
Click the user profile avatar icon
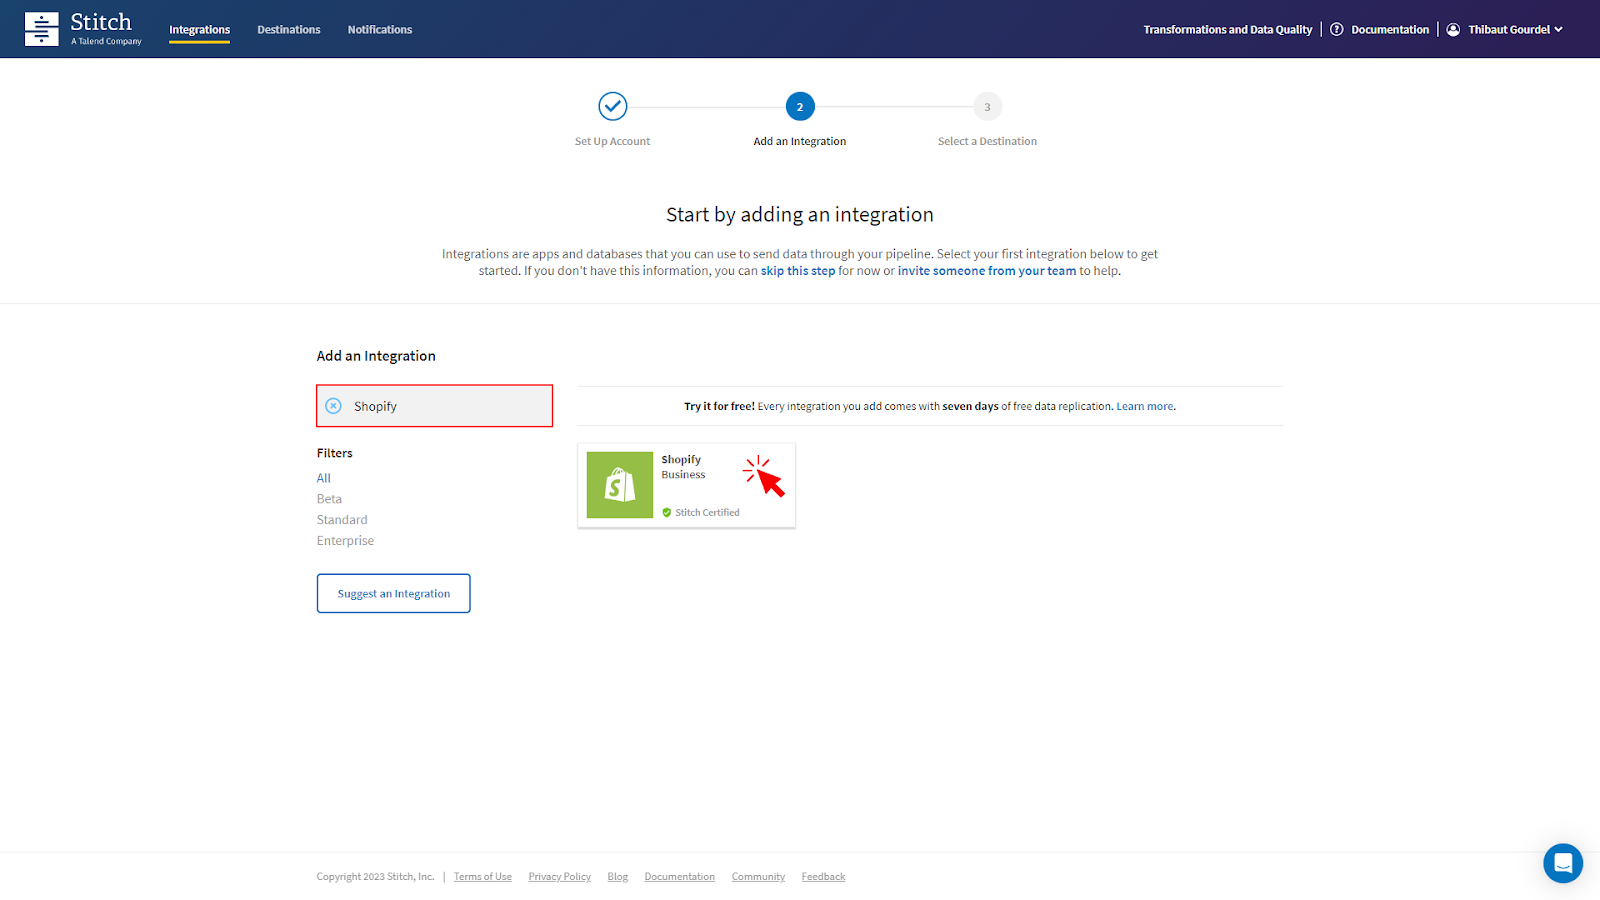coord(1453,30)
